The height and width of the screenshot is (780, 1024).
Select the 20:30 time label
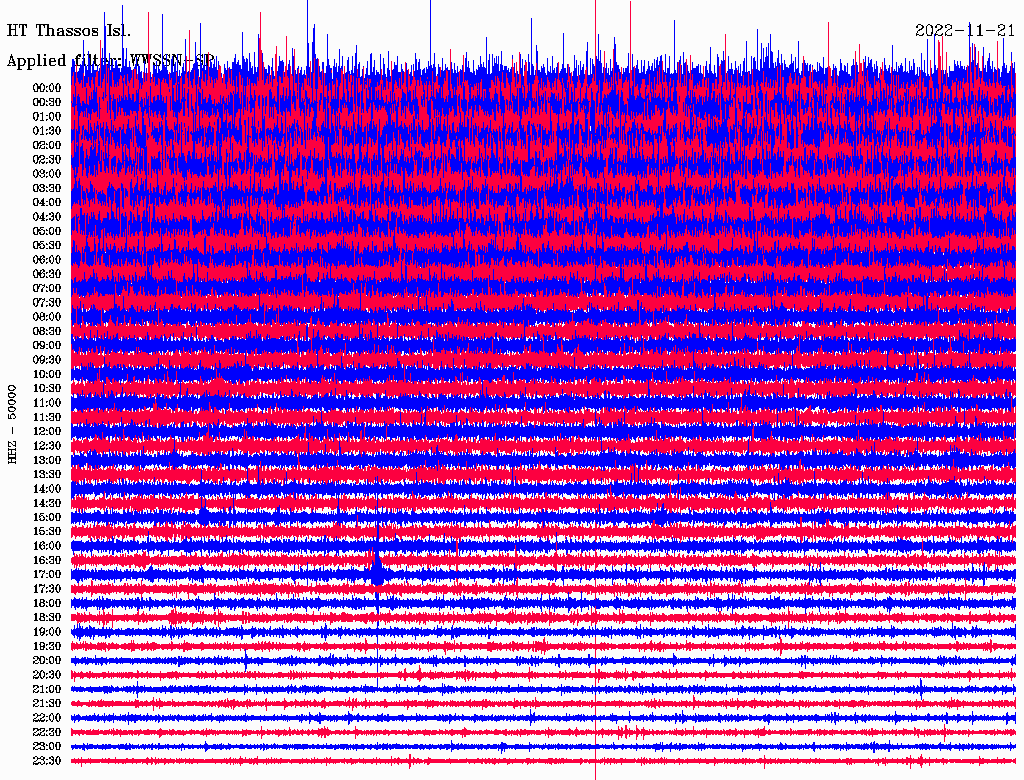pos(47,675)
